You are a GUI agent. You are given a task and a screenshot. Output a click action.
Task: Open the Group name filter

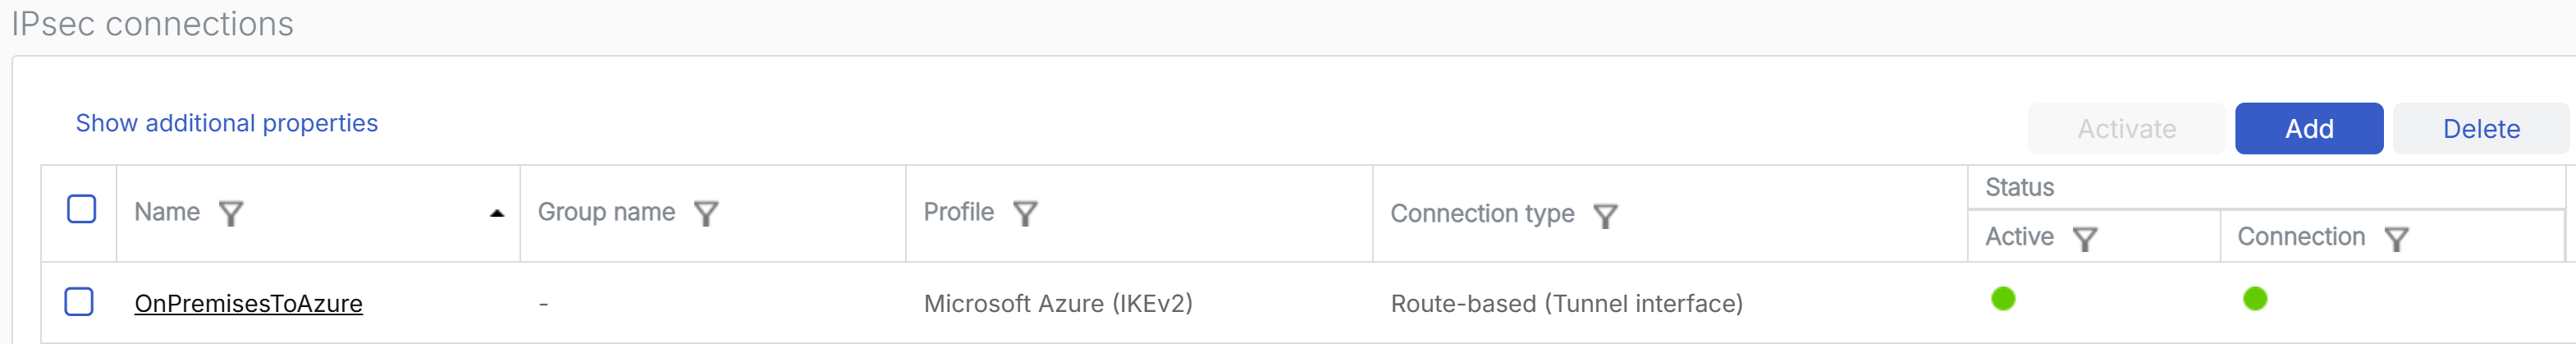pos(706,213)
